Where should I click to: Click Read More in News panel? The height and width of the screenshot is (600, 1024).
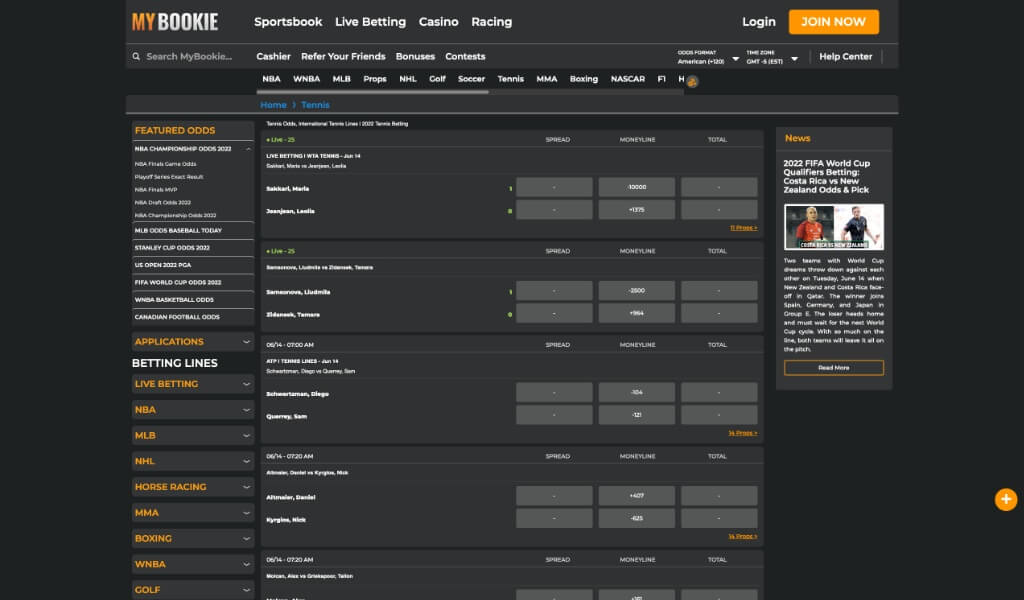tap(834, 368)
